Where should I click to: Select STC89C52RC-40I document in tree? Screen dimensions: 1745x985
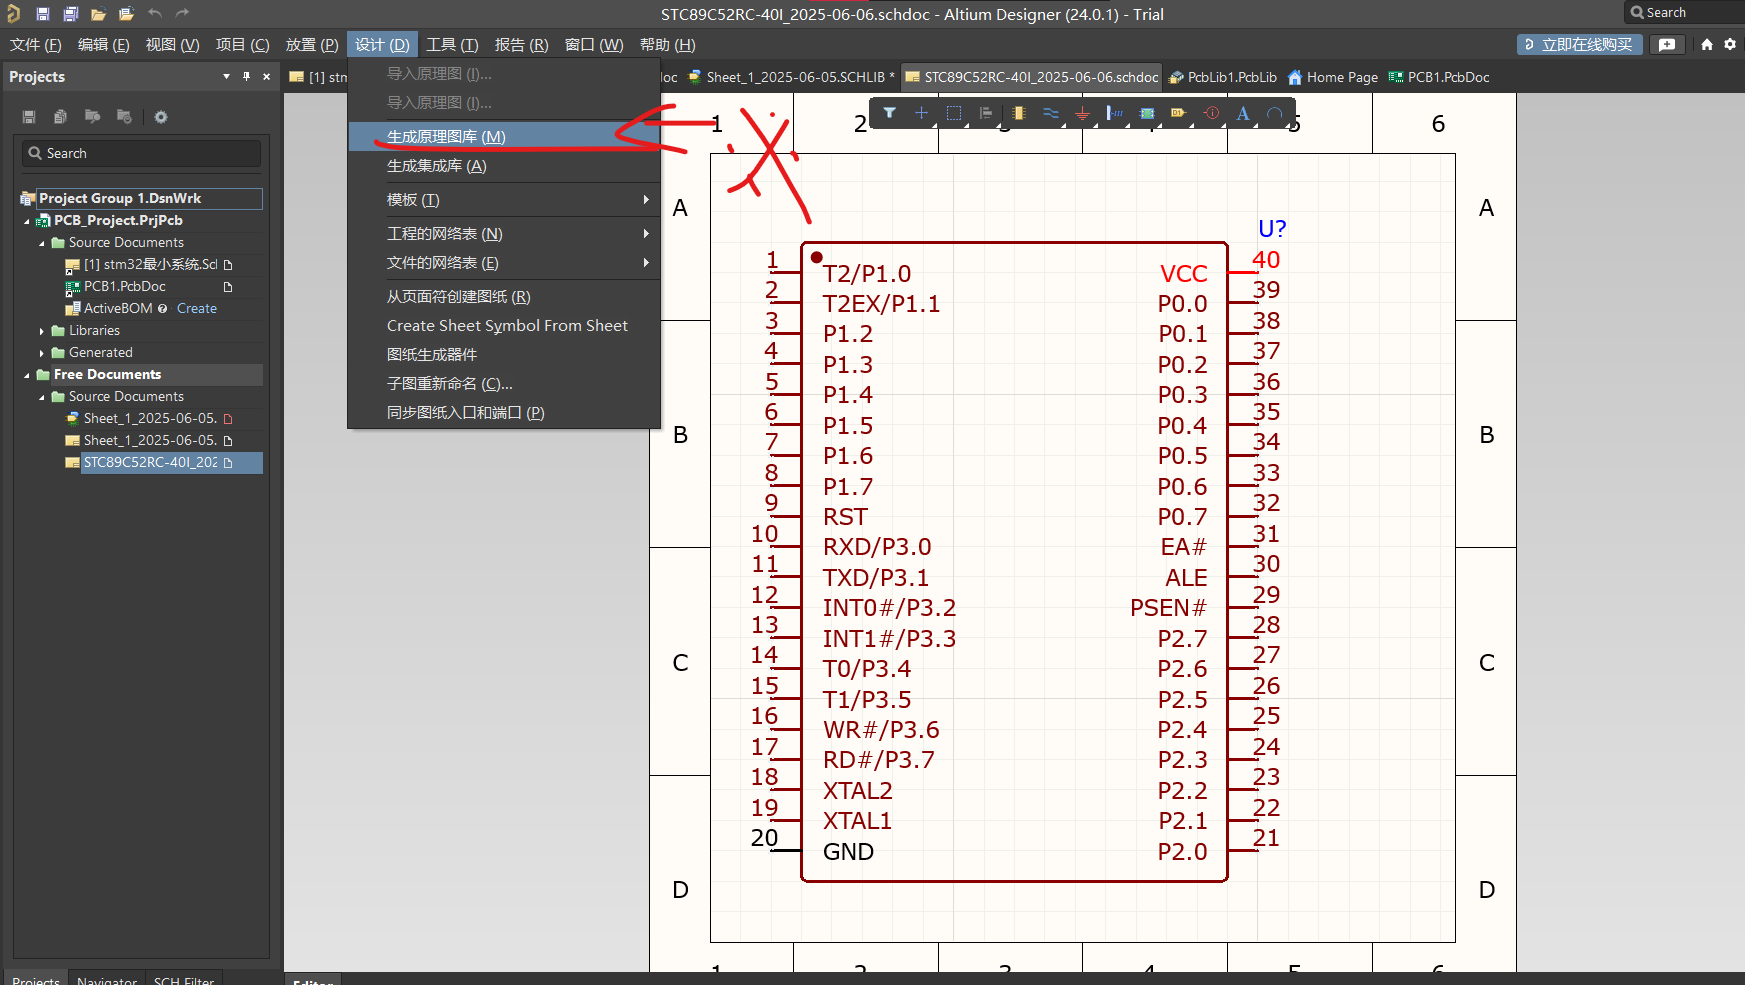pyautogui.click(x=150, y=463)
